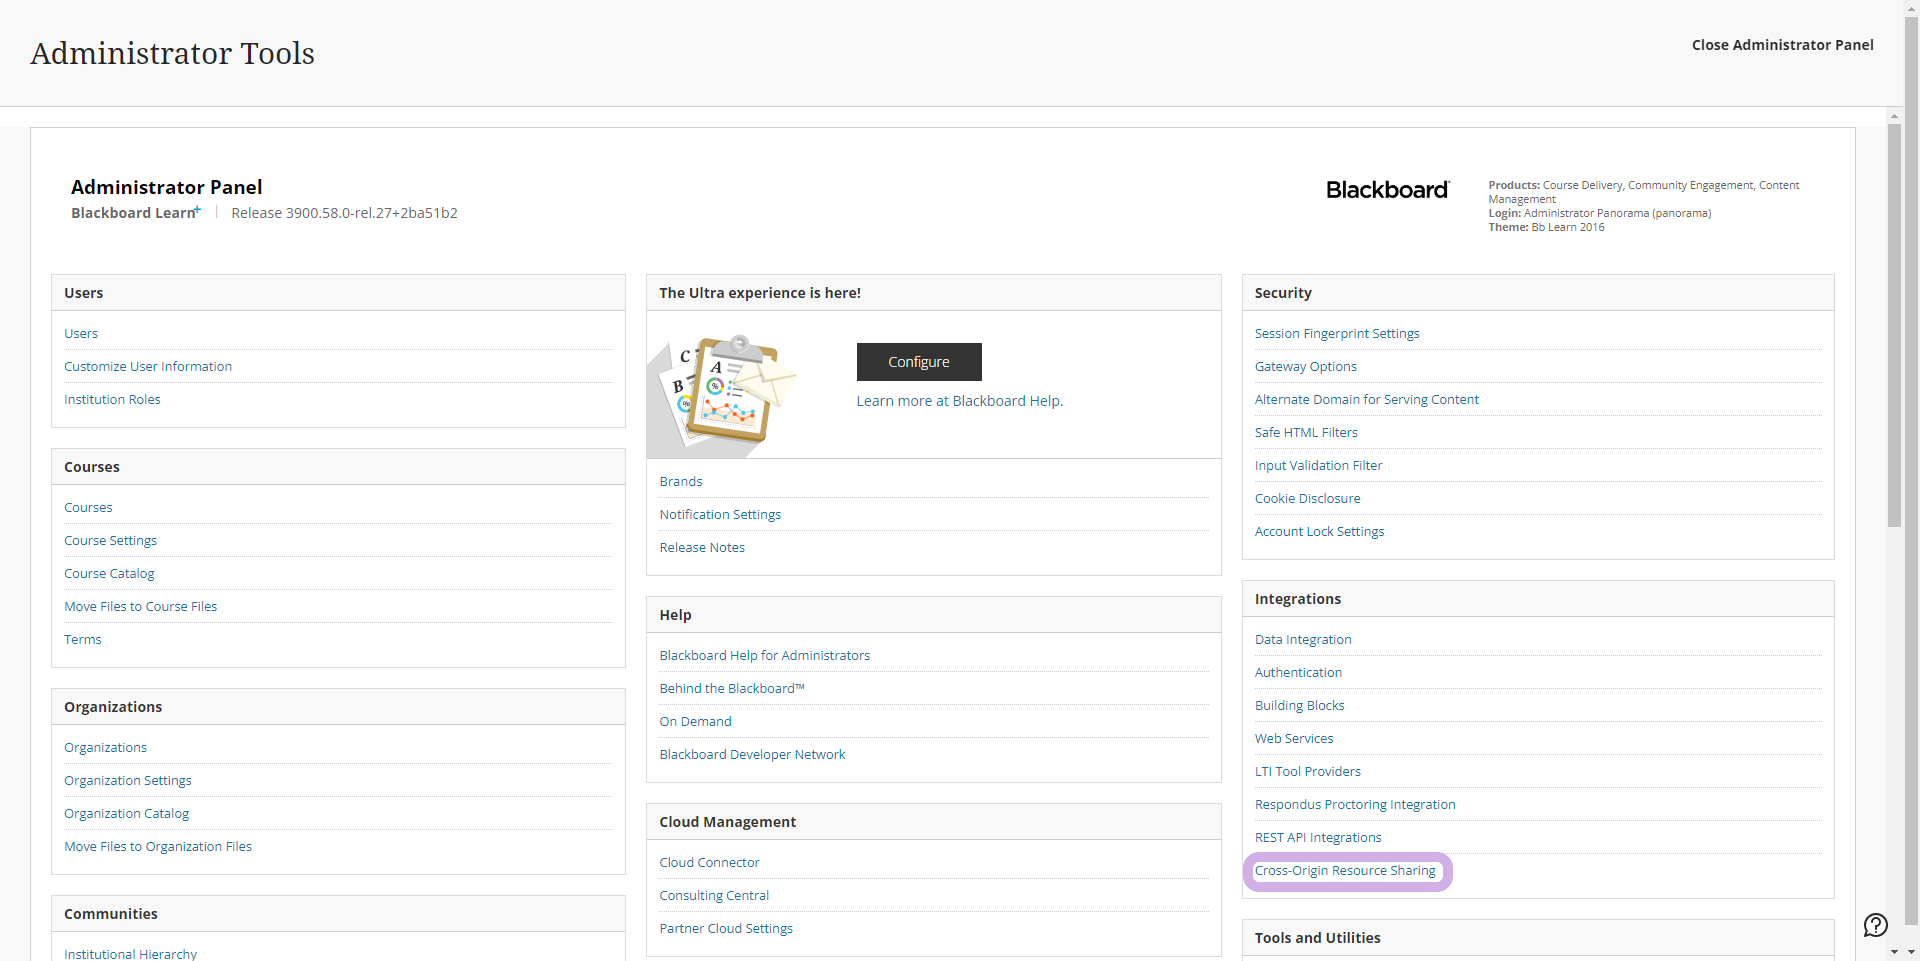Image resolution: width=1920 pixels, height=961 pixels.
Task: Click the Blackboard logo
Action: (1387, 190)
